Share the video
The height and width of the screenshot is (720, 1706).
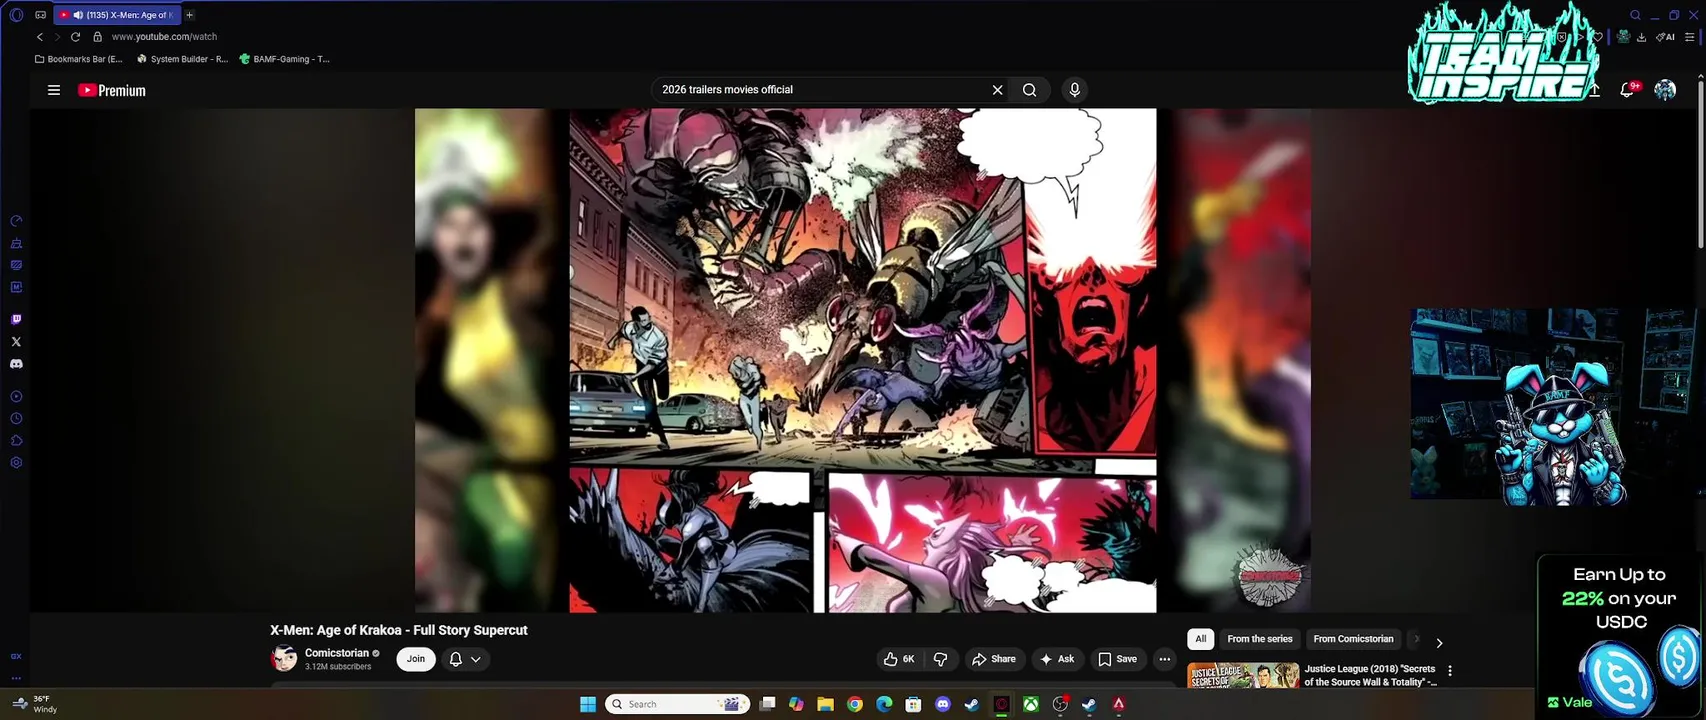pyautogui.click(x=994, y=659)
